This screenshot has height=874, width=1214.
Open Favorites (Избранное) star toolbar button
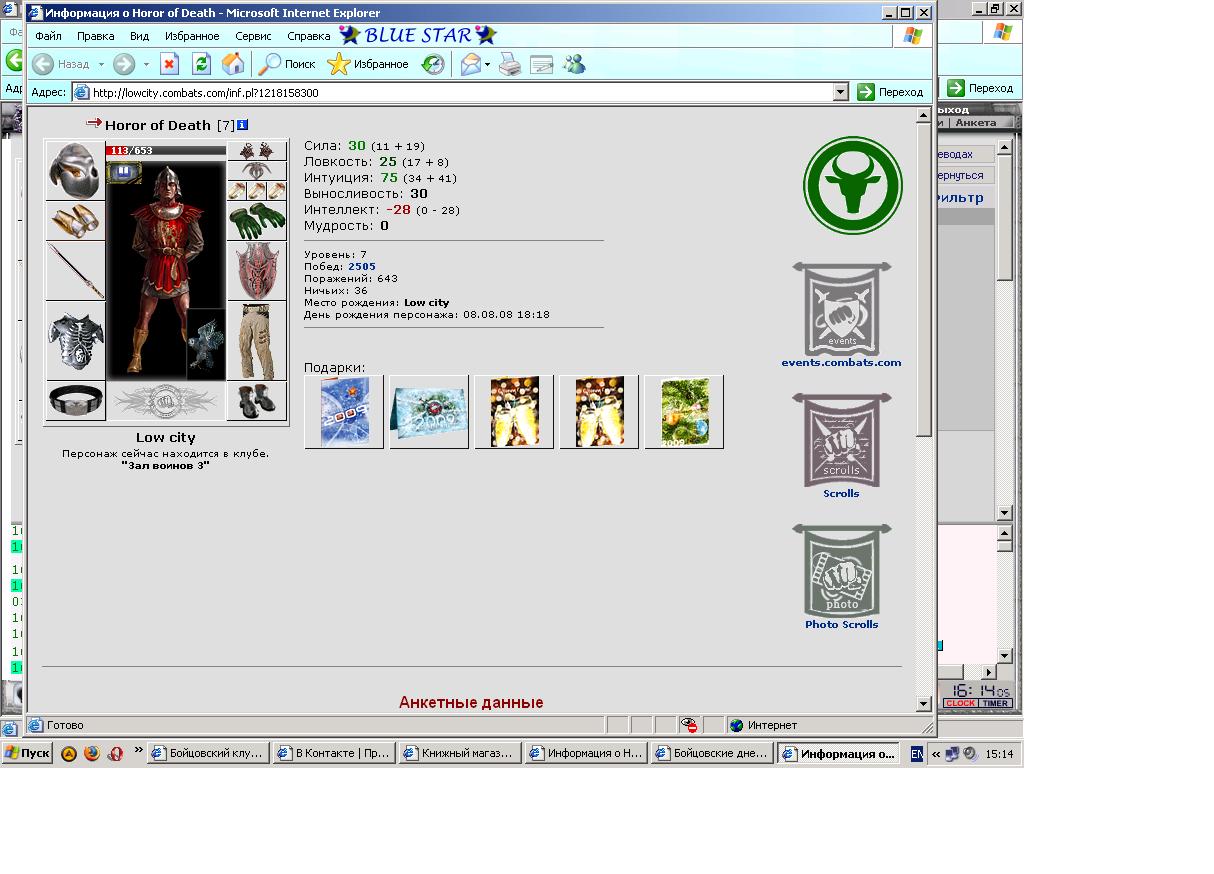pyautogui.click(x=369, y=64)
